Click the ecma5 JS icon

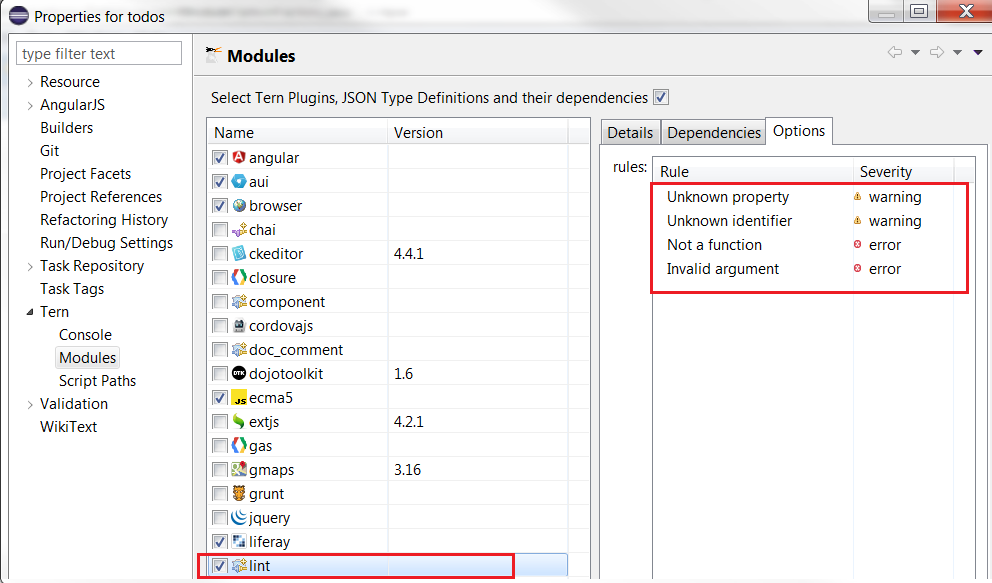239,398
